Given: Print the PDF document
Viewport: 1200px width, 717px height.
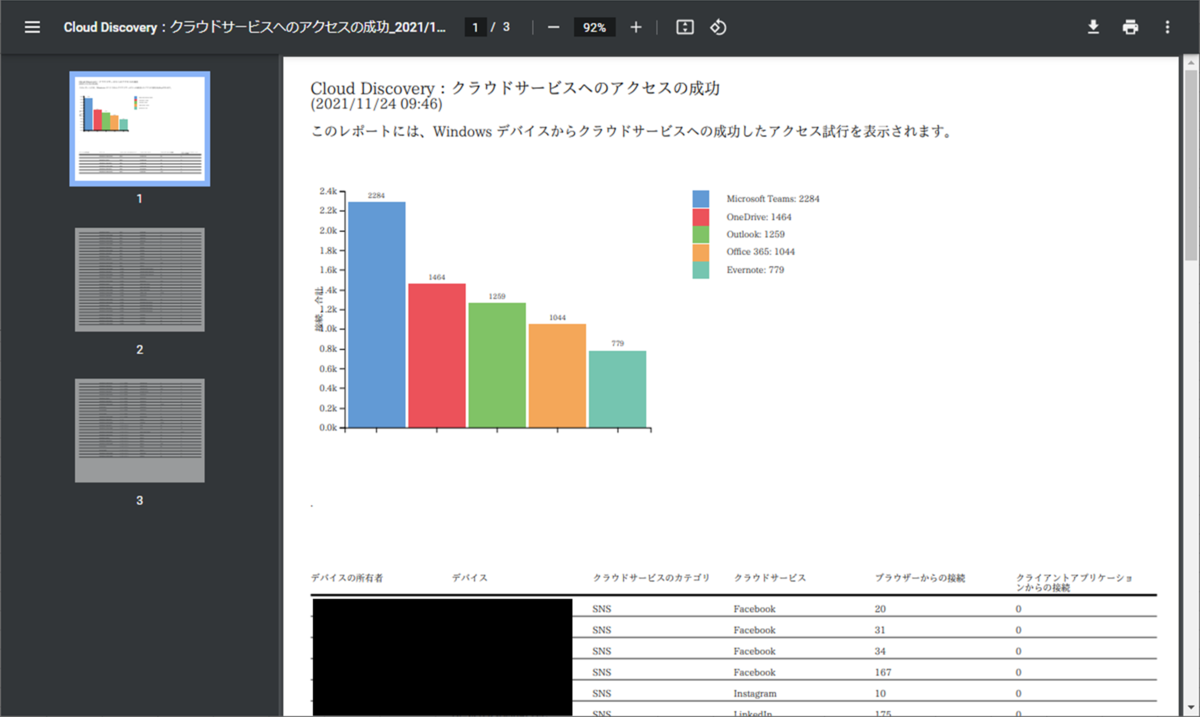Looking at the screenshot, I should click(x=1130, y=27).
